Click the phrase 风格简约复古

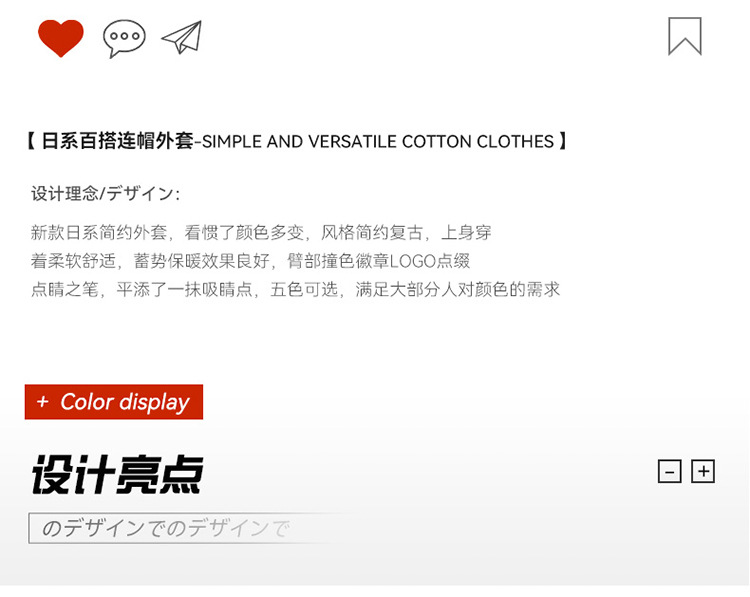tap(372, 232)
